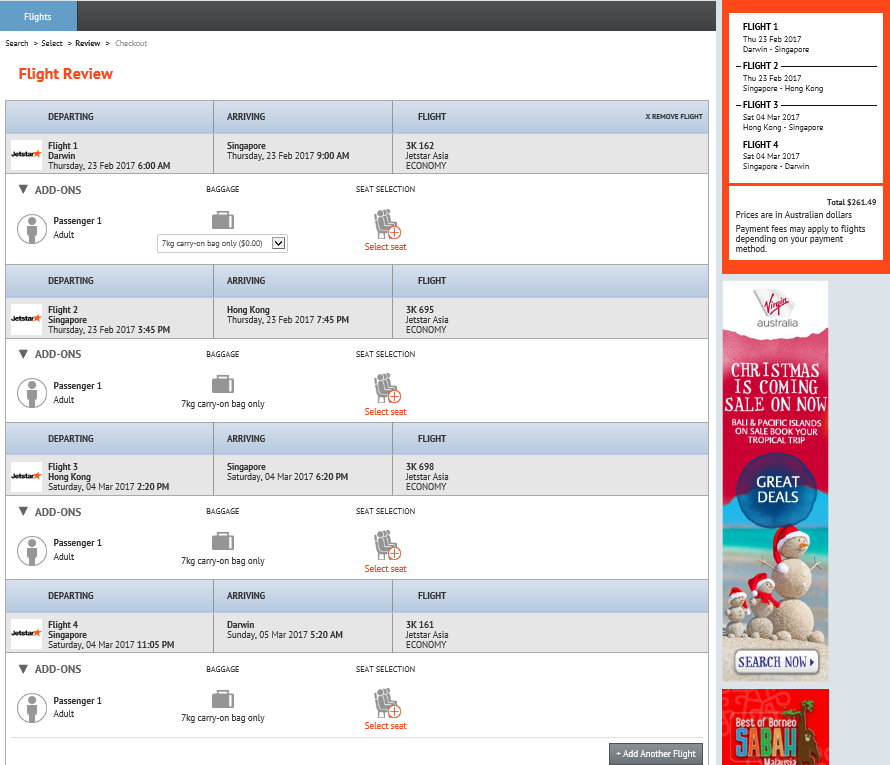The width and height of the screenshot is (890, 765).
Task: Click X Remove Flight link
Action: point(674,116)
